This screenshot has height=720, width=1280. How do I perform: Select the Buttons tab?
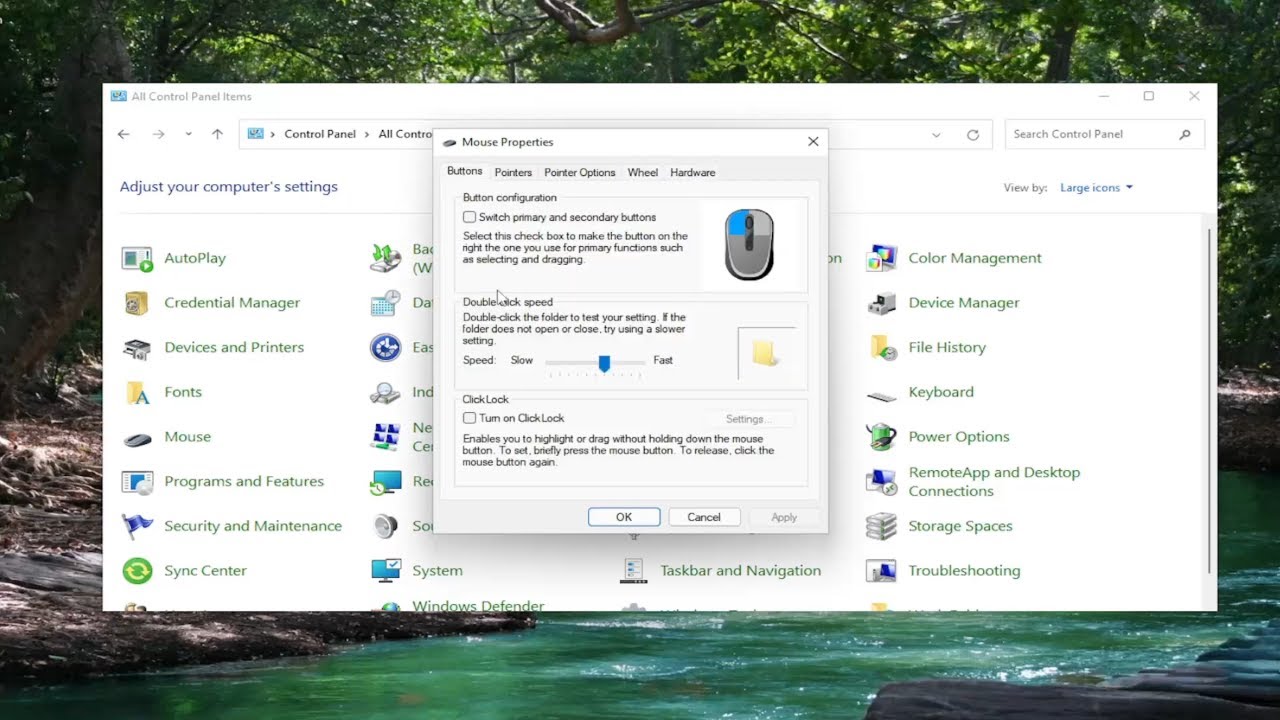[464, 172]
